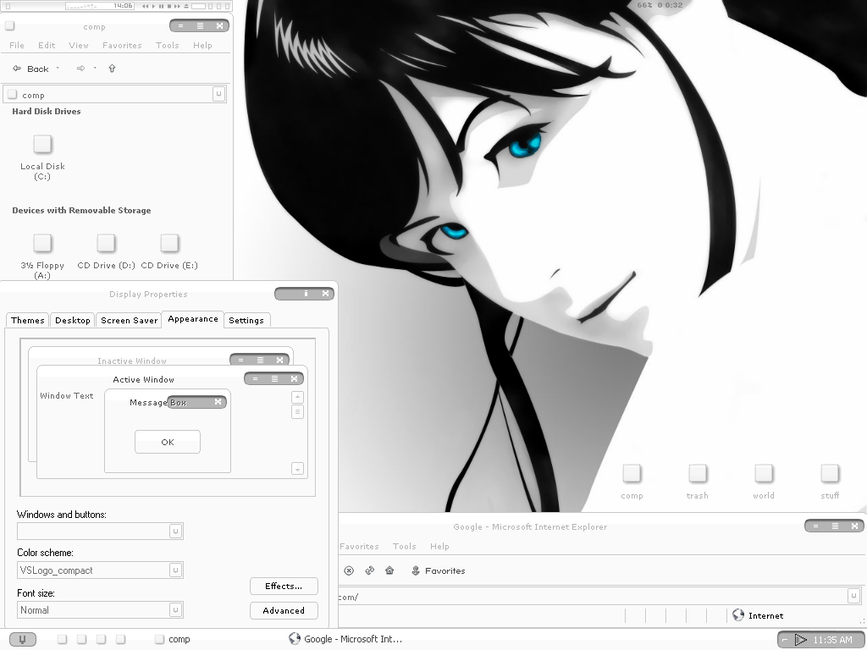Switch to comp window via taskbar button
This screenshot has height=650, width=867.
(173, 639)
